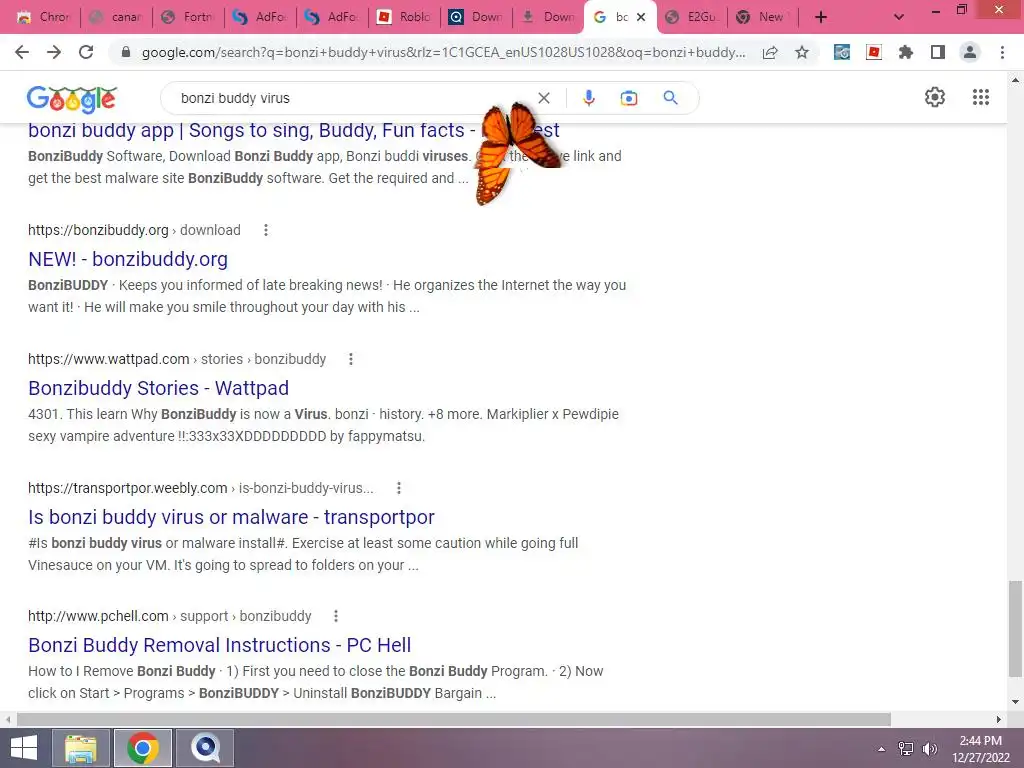Toggle the browser side panel
1024x768 pixels.
pos(938,52)
